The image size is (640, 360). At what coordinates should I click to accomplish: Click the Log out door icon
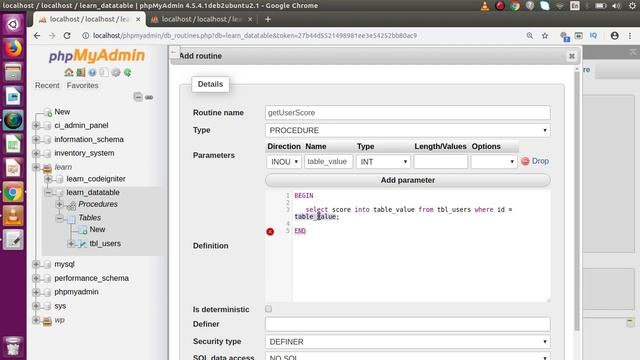(x=81, y=72)
